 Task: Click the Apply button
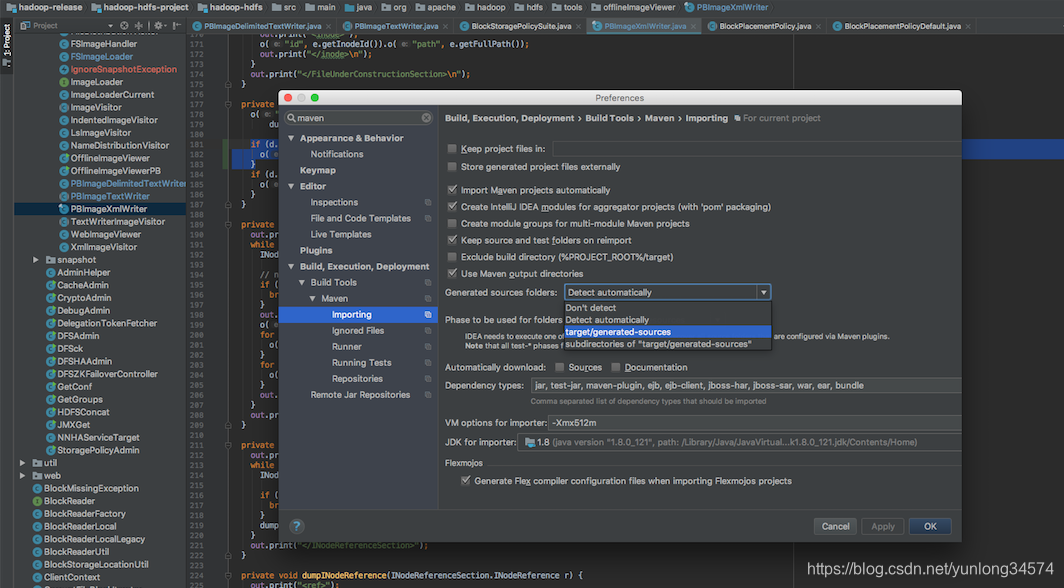pyautogui.click(x=883, y=526)
